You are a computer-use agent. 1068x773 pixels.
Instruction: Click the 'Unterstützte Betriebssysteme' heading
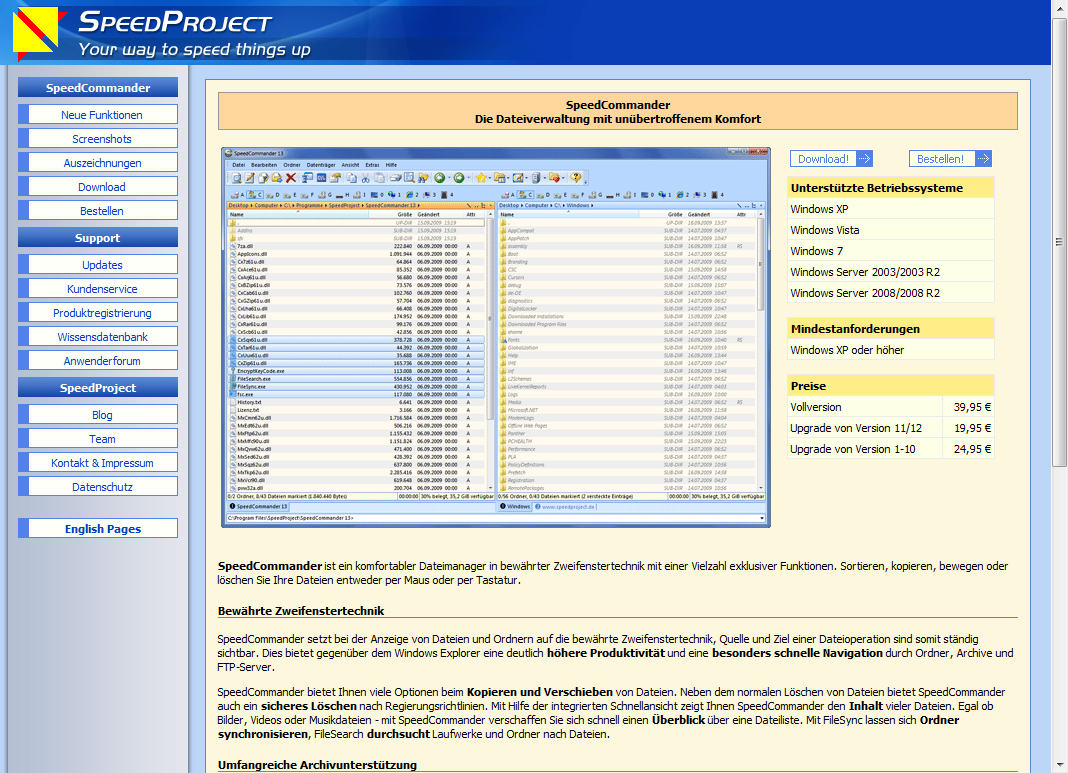[x=877, y=188]
